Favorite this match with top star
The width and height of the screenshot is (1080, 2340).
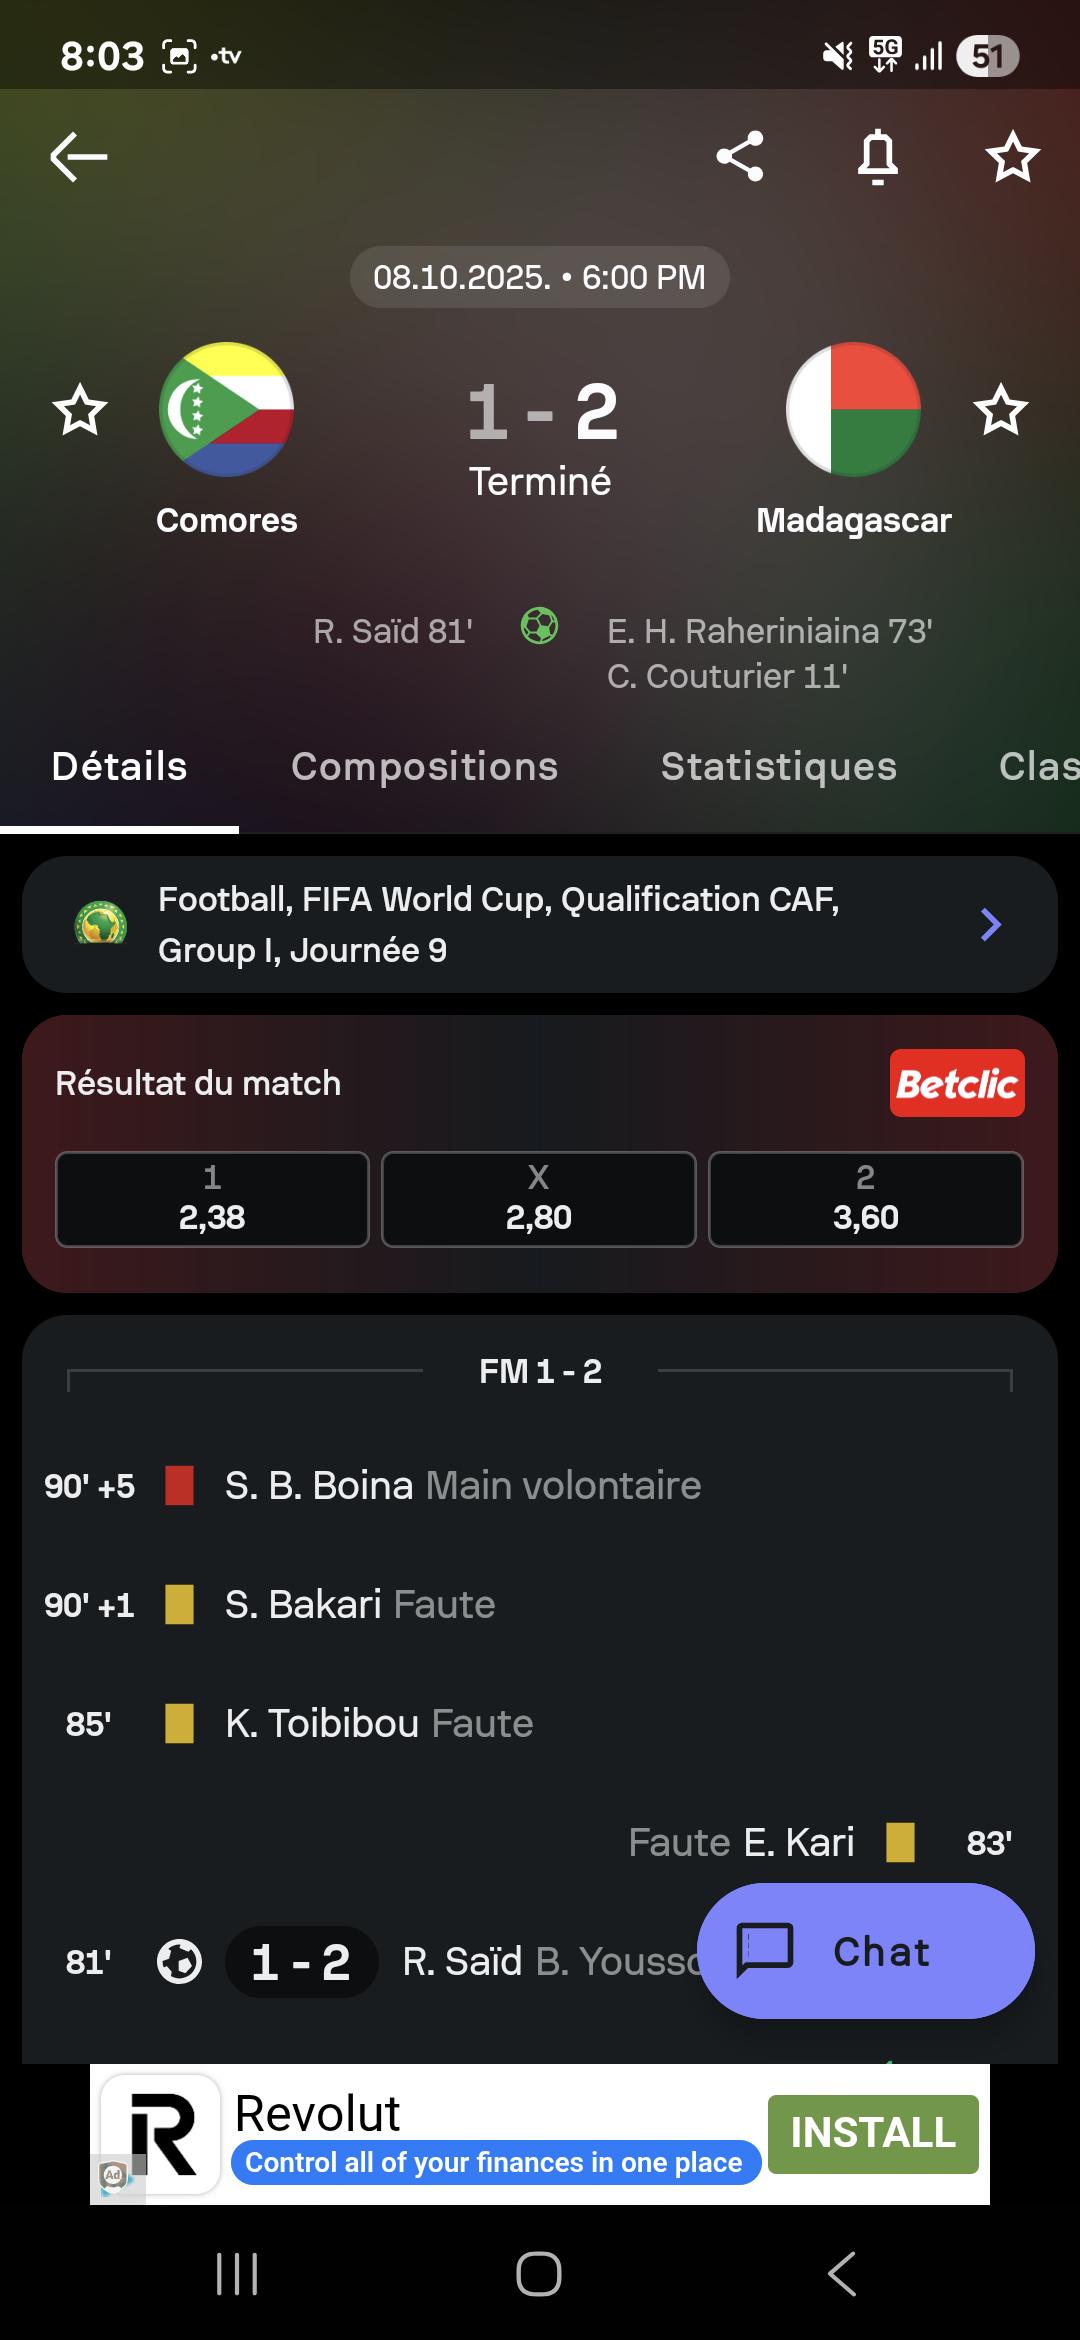(x=1012, y=157)
